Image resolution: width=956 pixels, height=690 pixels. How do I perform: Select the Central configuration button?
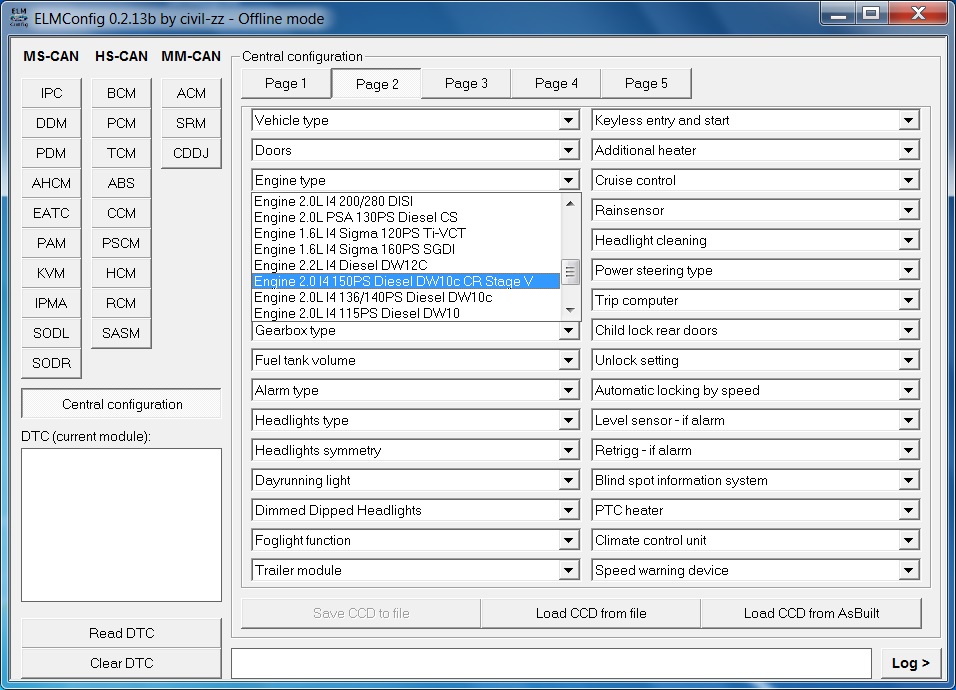[x=121, y=404]
